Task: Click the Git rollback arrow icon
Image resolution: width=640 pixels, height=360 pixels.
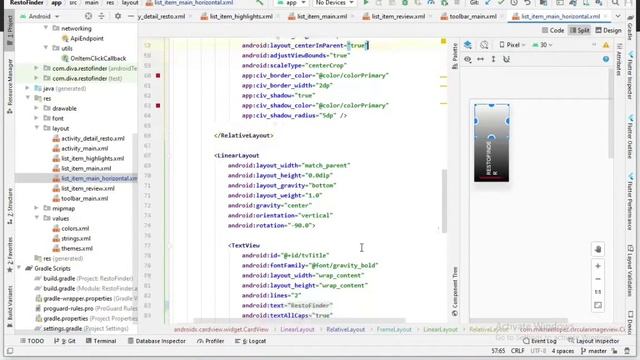Action: [x=527, y=3]
